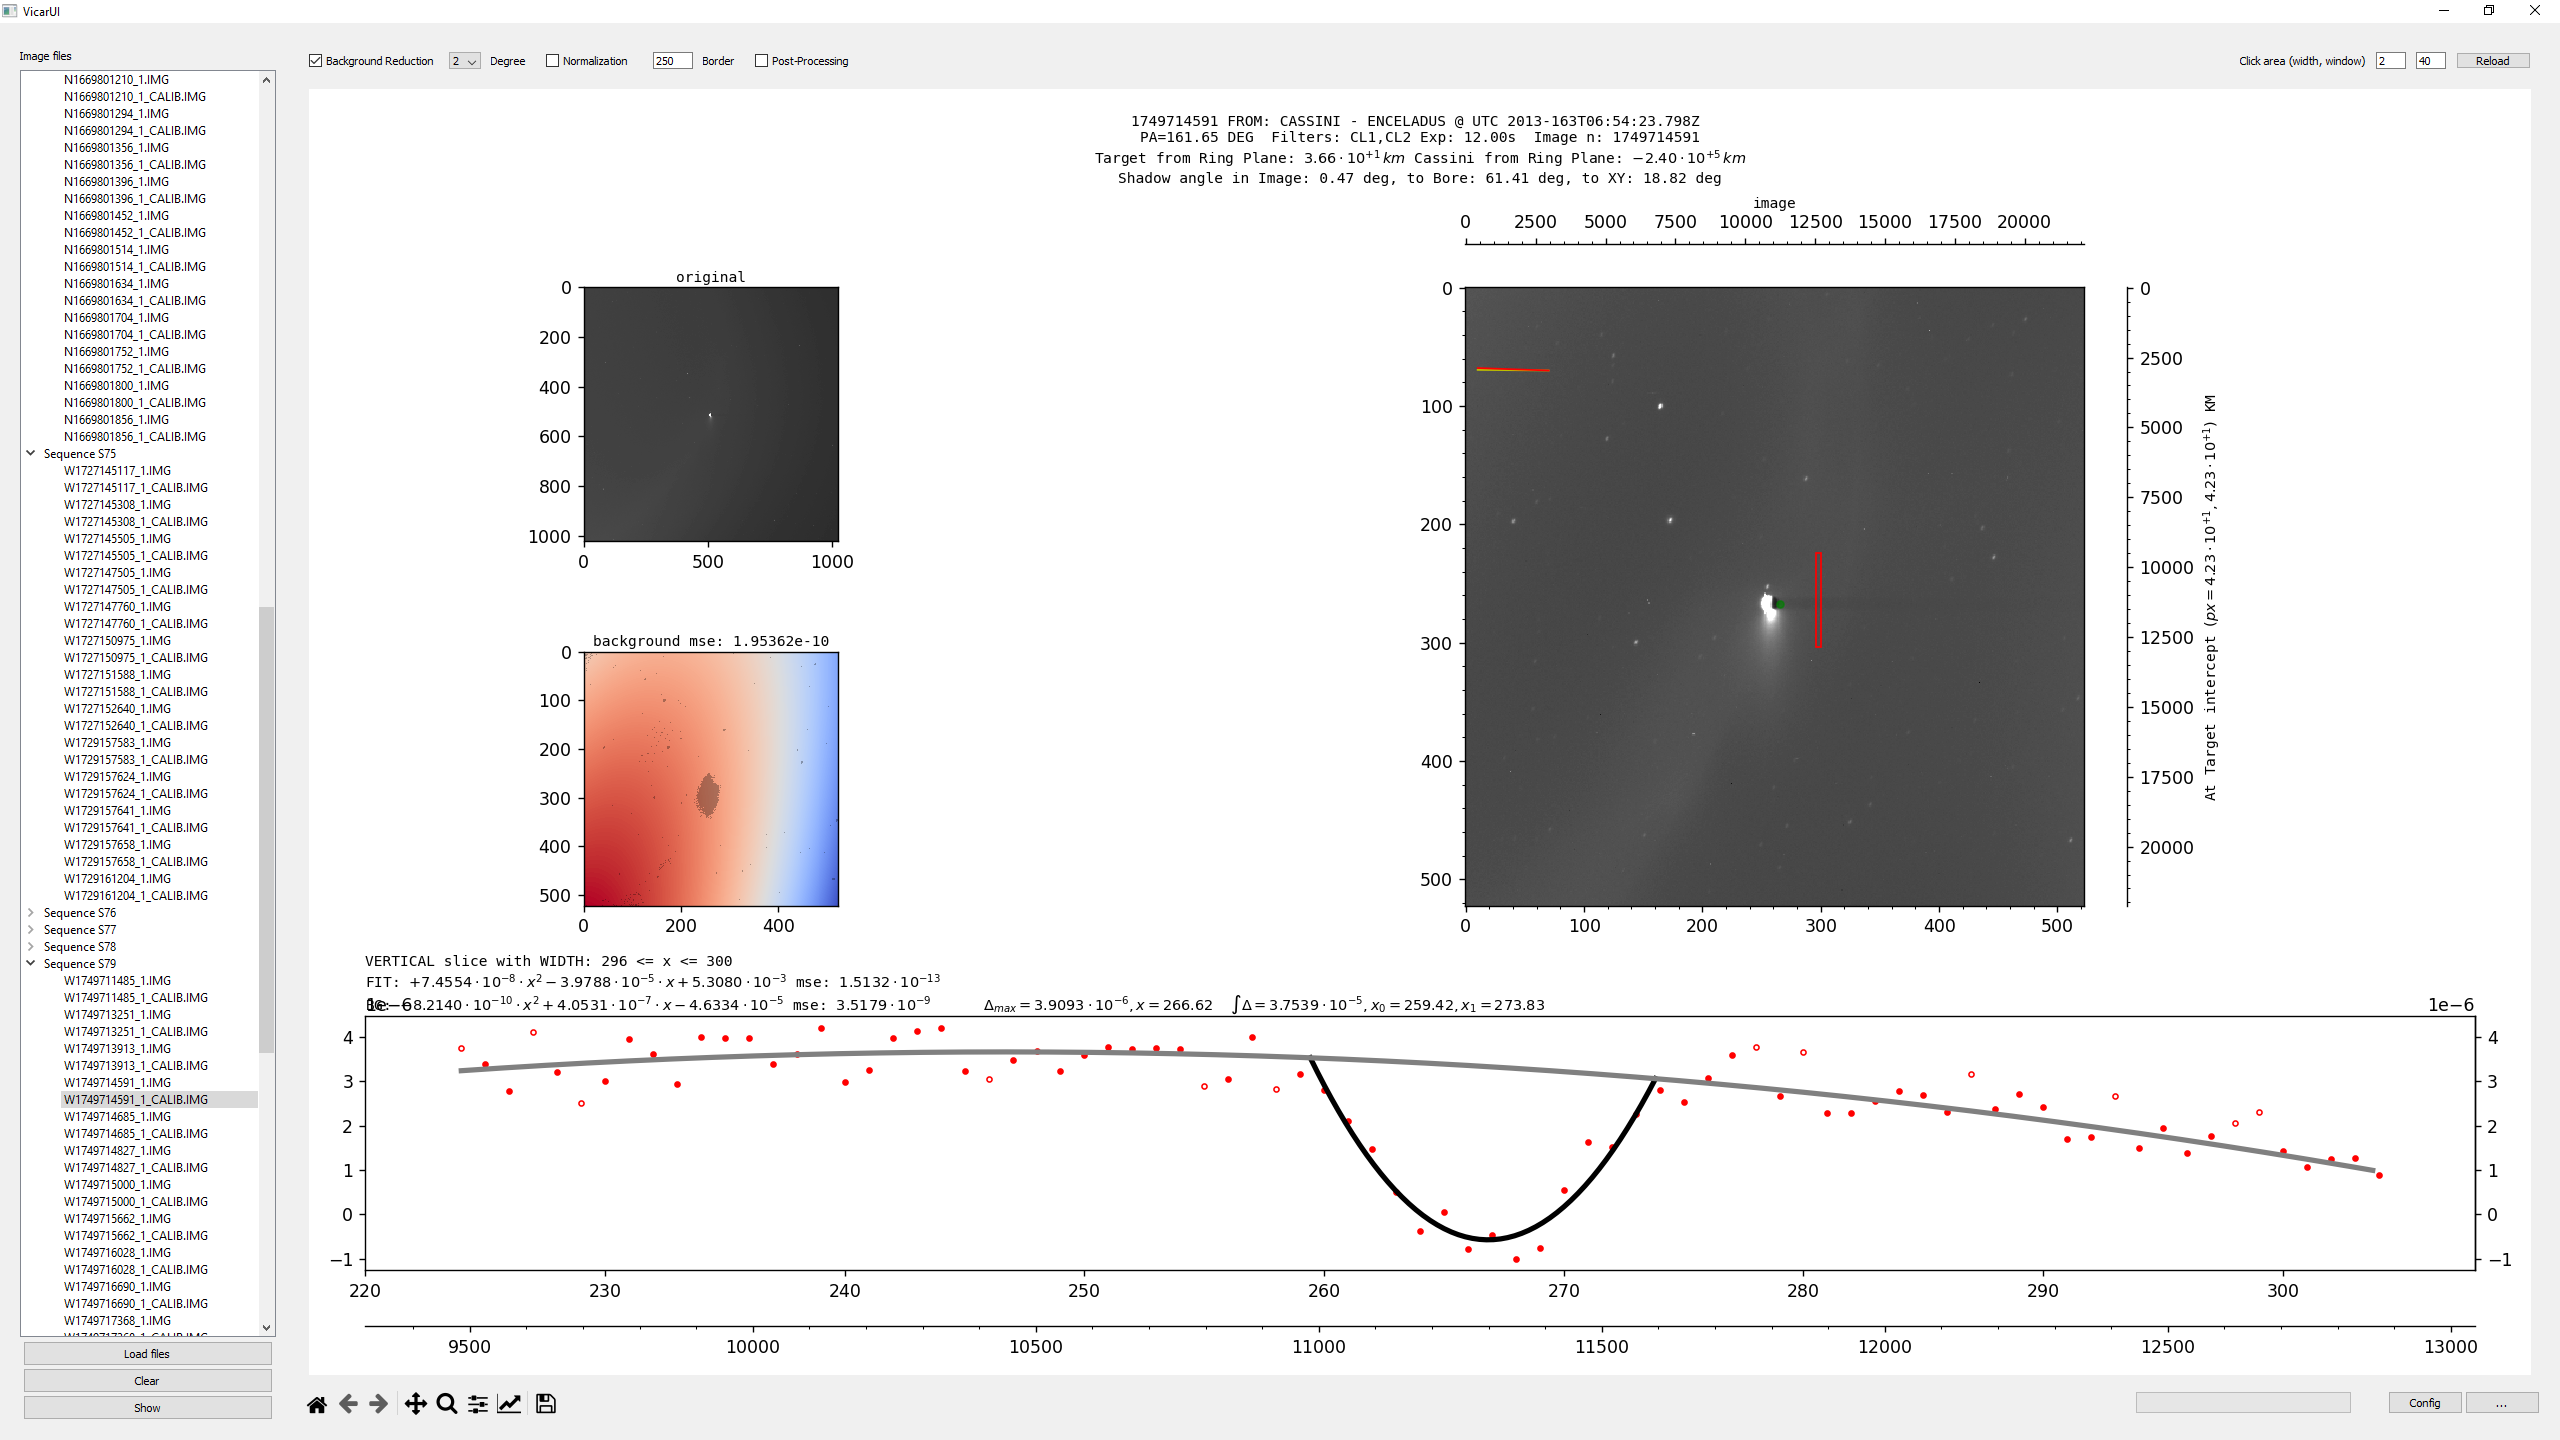Uncheck Background Reduction checkbox
Screen dimensions: 2560x1440
click(x=316, y=61)
